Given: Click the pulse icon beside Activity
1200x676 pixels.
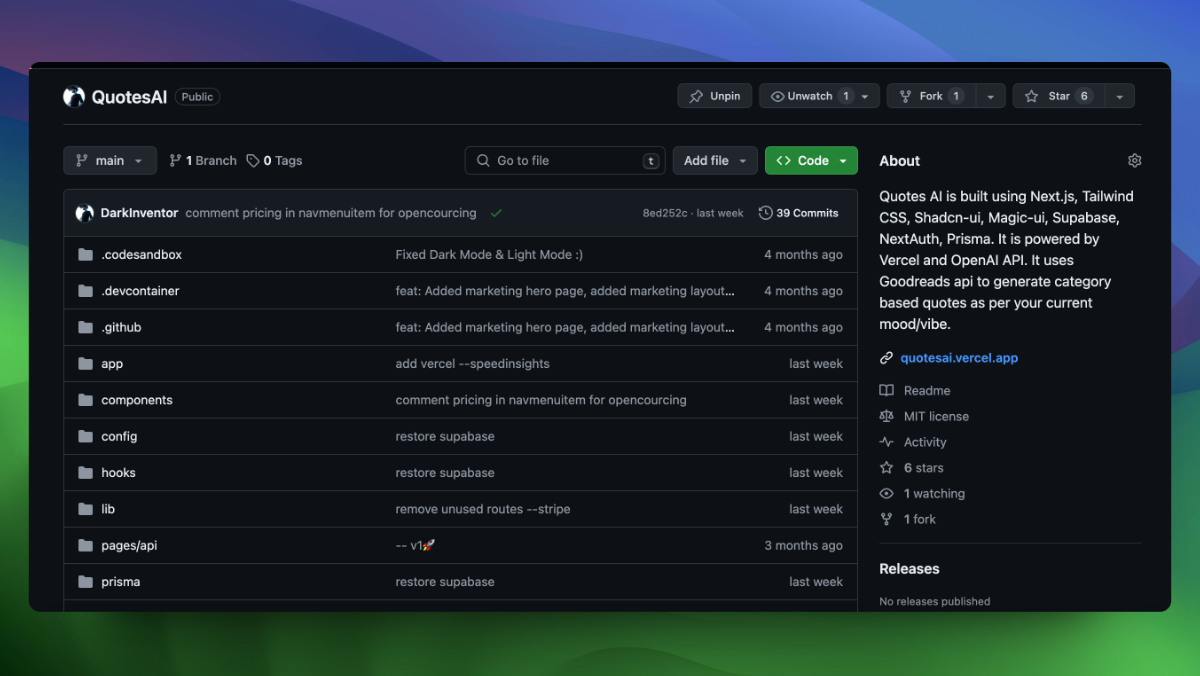Looking at the screenshot, I should [x=886, y=442].
